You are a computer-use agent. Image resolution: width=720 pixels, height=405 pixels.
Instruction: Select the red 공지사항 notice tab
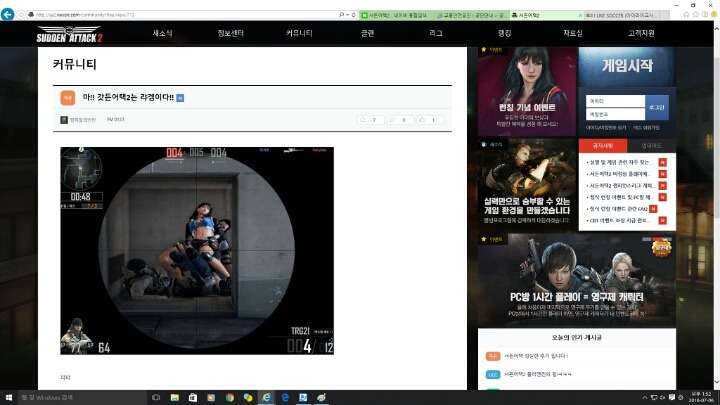point(602,146)
